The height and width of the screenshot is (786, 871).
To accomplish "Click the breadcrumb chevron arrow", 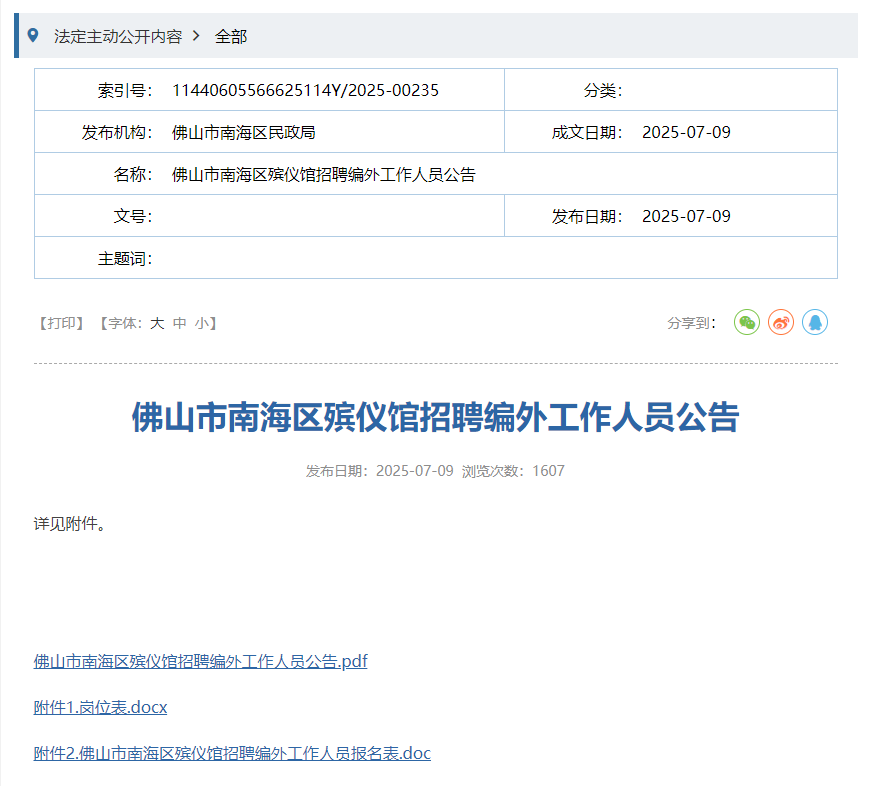I will [196, 36].
